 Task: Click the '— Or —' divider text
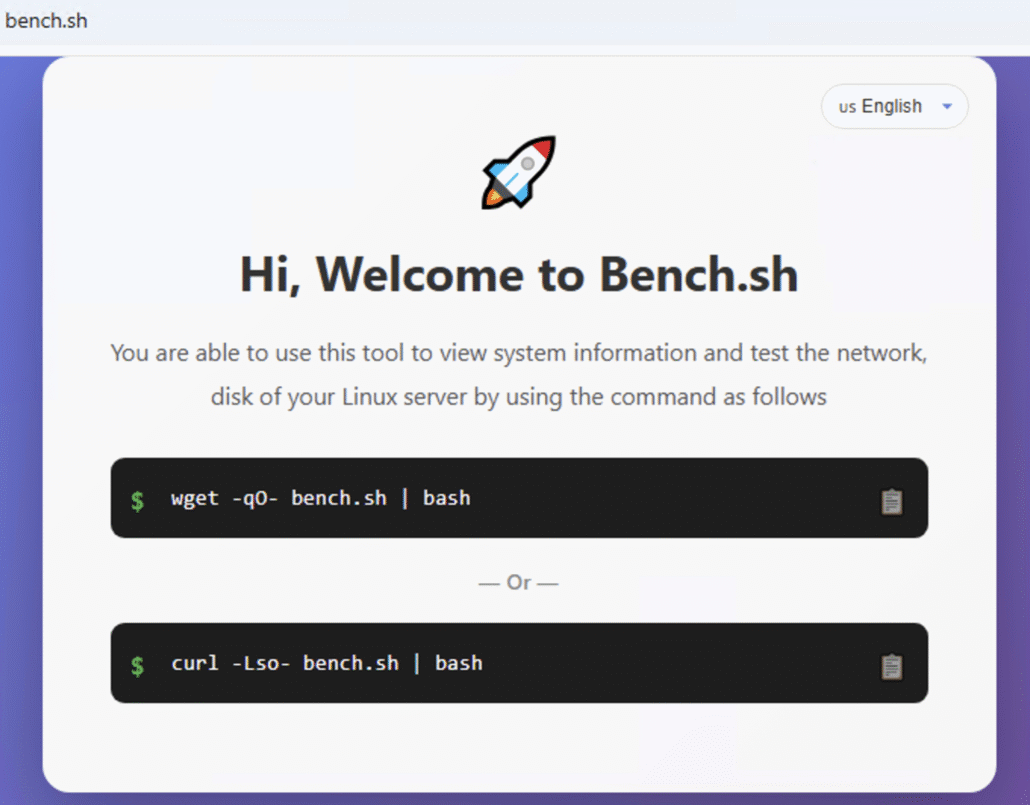pyautogui.click(x=518, y=582)
